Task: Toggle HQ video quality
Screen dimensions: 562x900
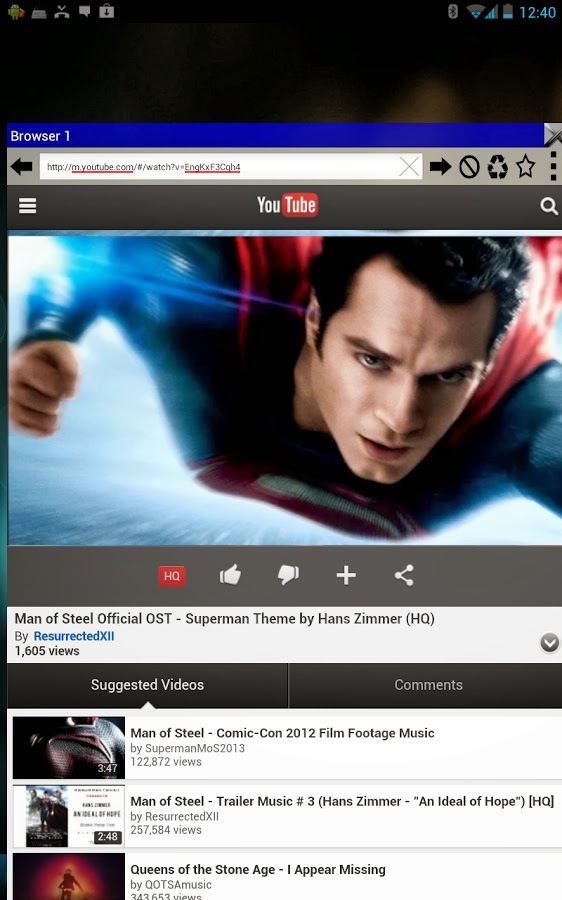Action: (172, 576)
